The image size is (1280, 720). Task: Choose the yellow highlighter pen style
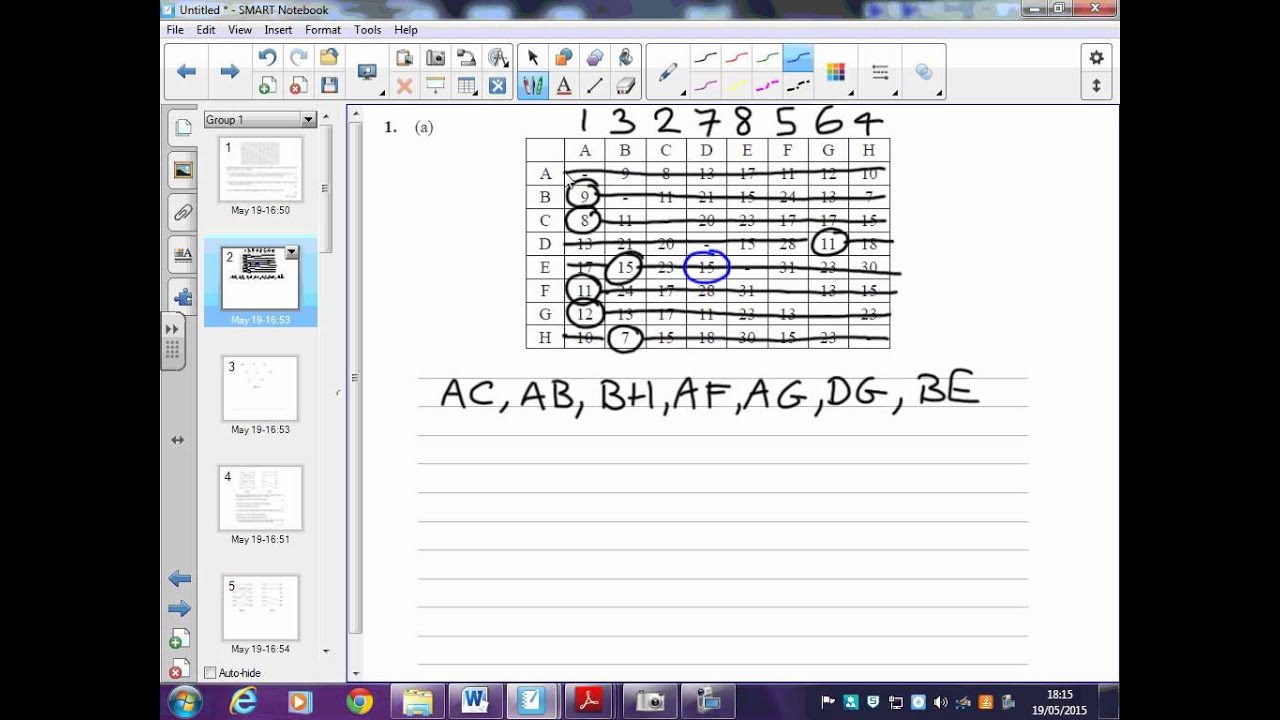point(737,86)
